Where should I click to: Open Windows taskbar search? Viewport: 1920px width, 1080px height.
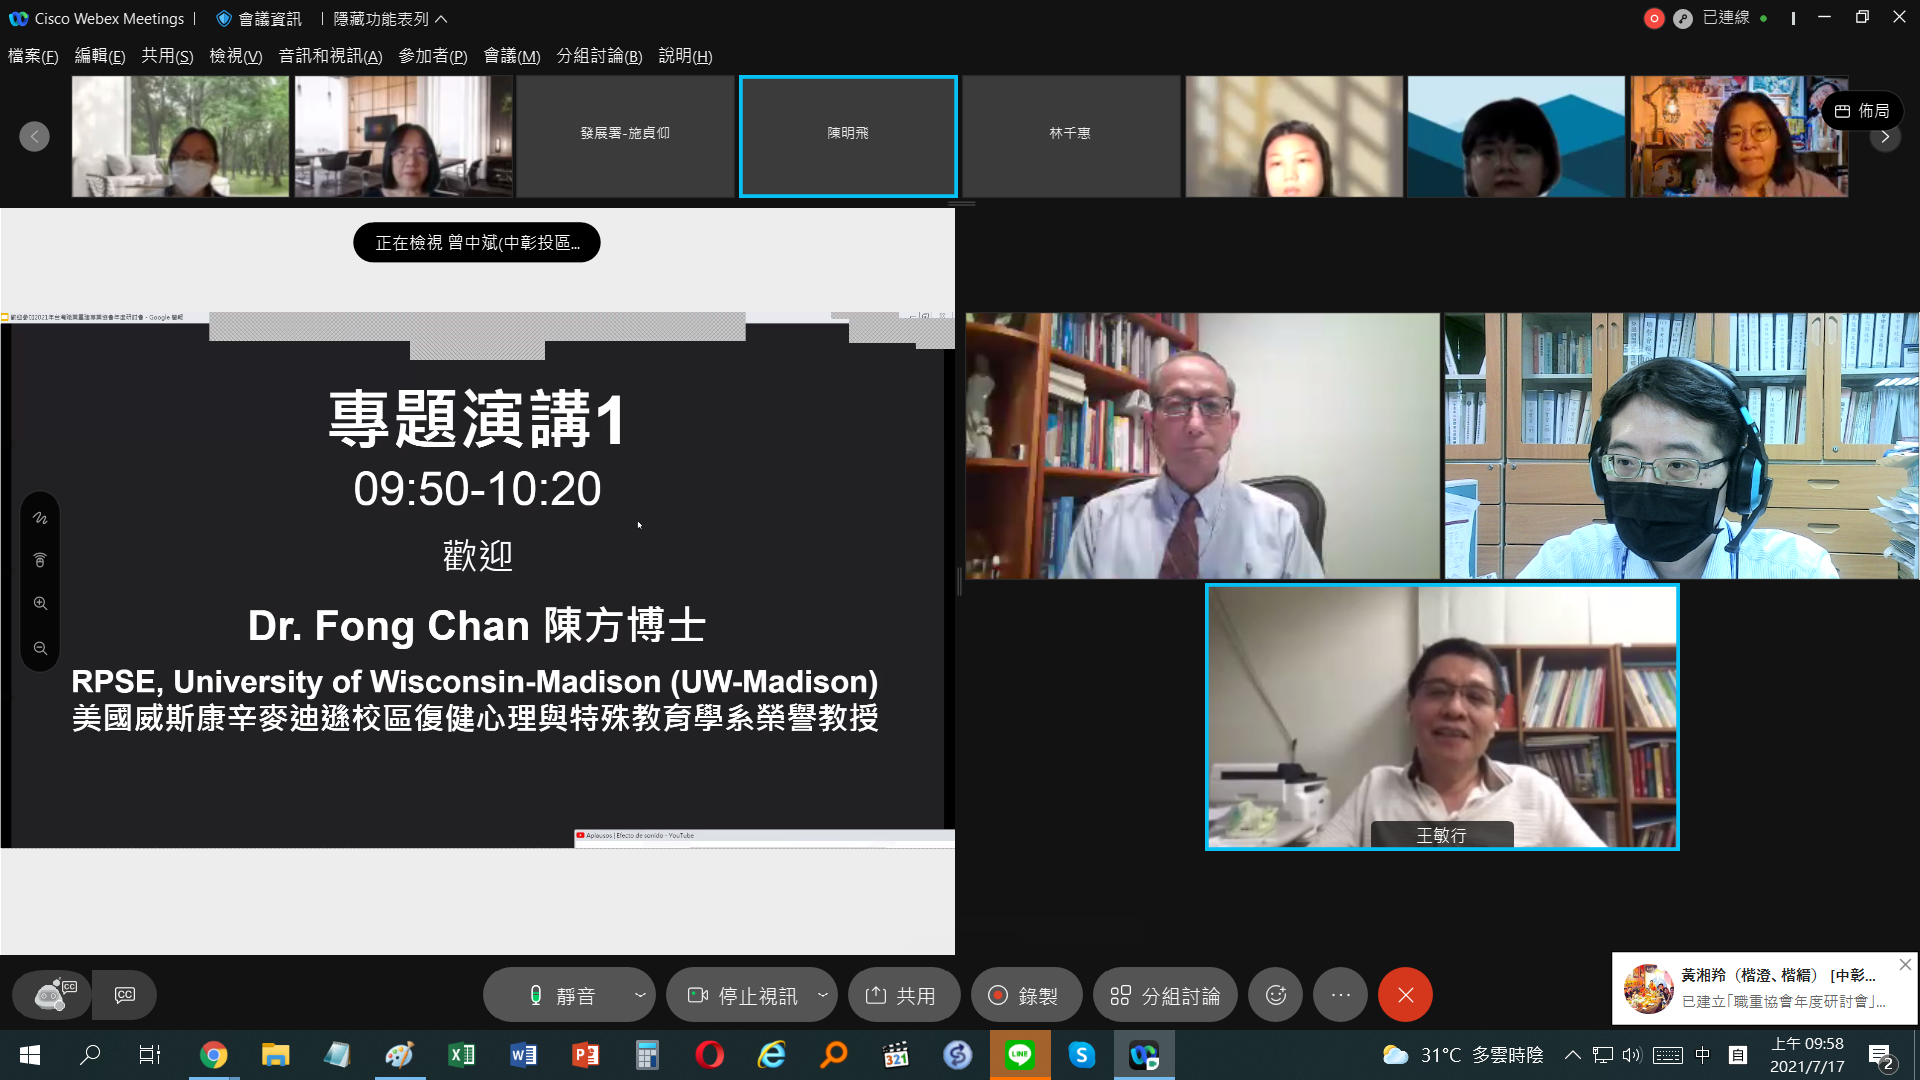click(x=90, y=1055)
